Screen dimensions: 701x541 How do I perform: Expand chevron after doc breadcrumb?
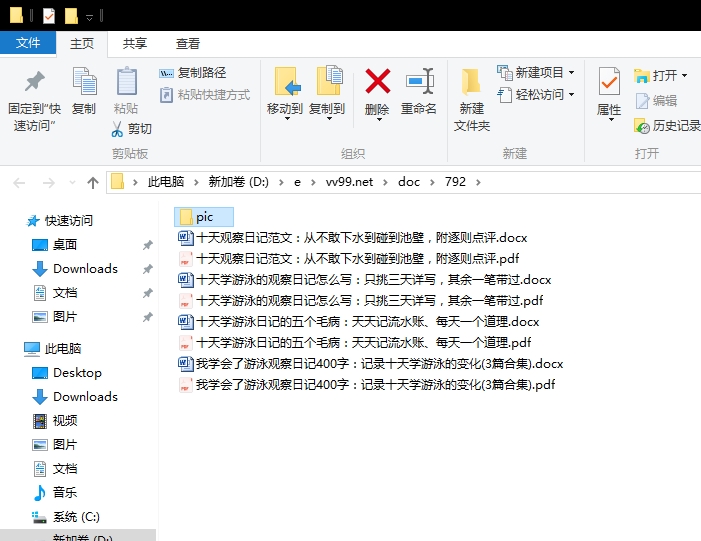point(432,182)
